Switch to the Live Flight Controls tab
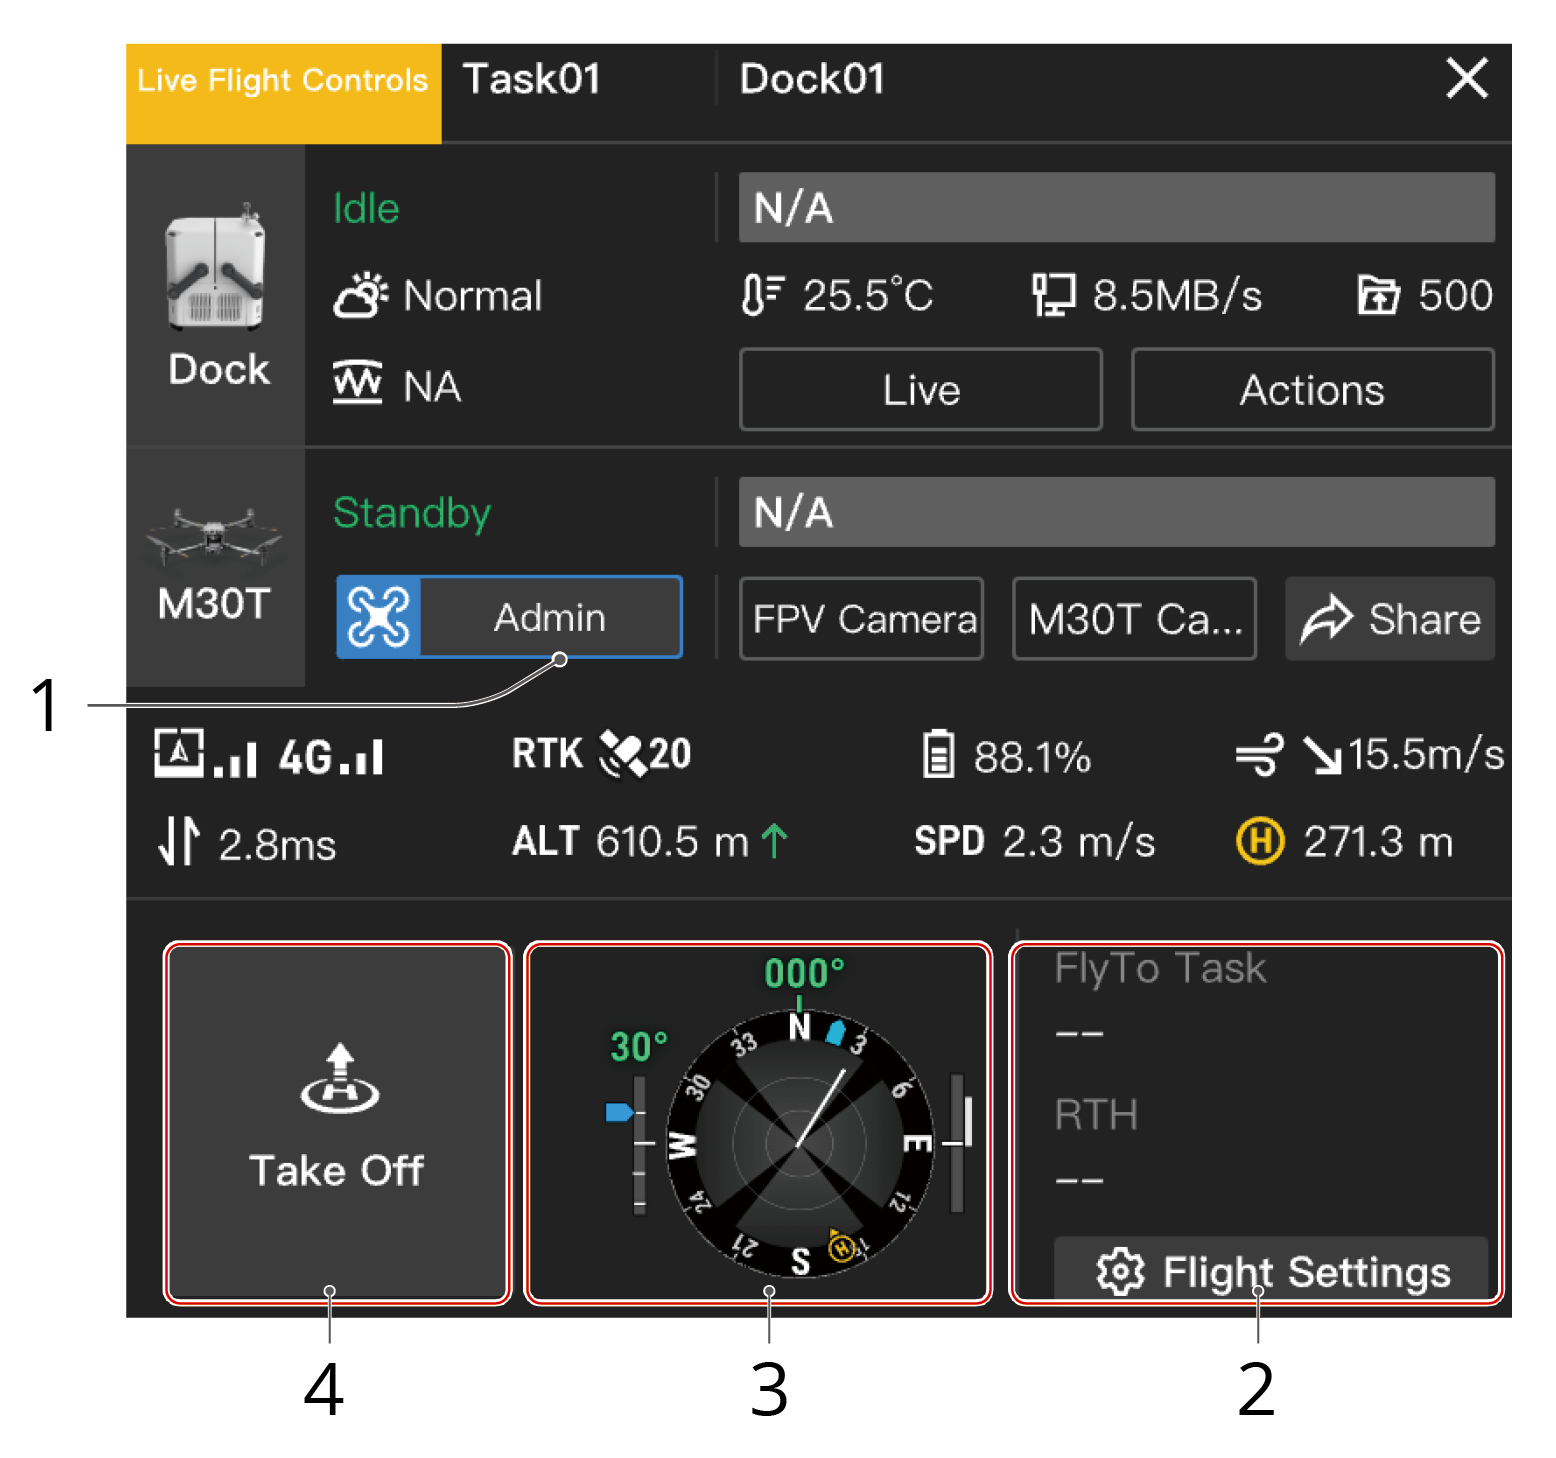The width and height of the screenshot is (1556, 1458). click(x=283, y=80)
